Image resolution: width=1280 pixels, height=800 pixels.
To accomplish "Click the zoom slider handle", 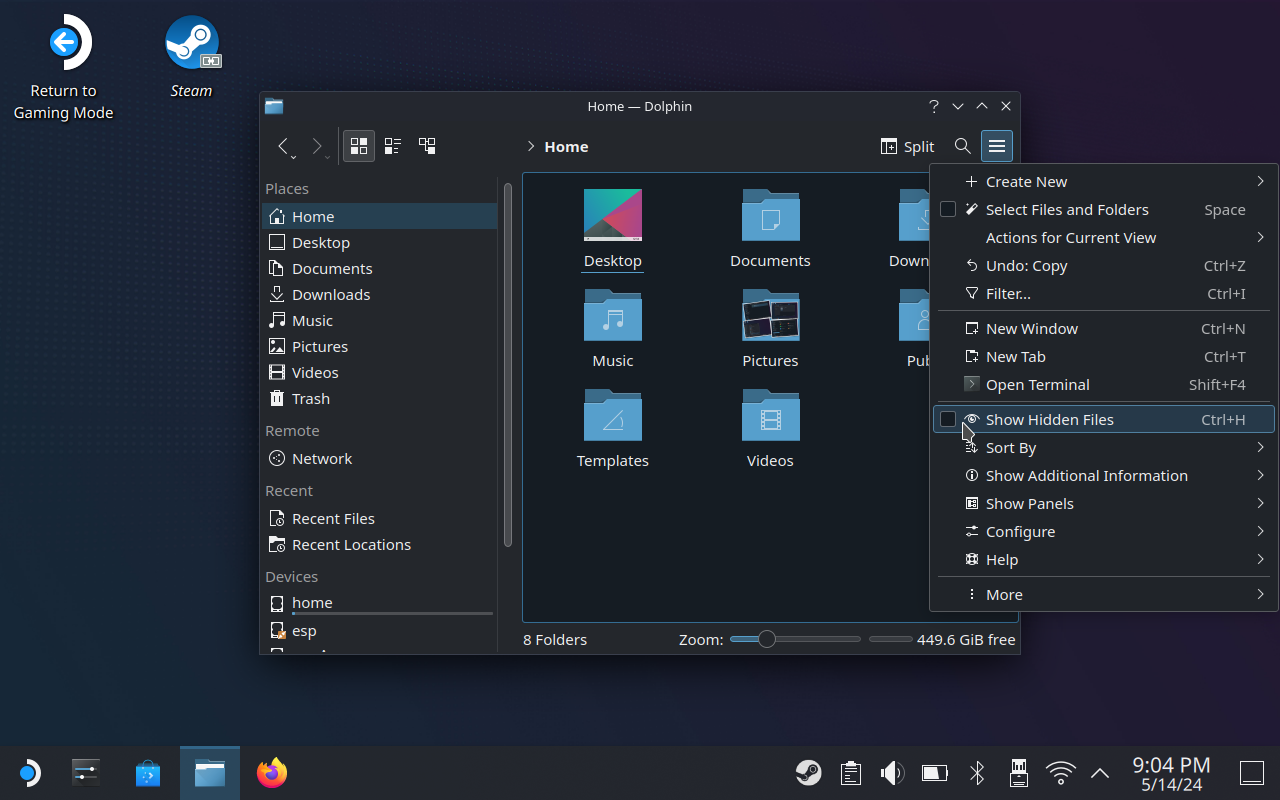I will 766,639.
